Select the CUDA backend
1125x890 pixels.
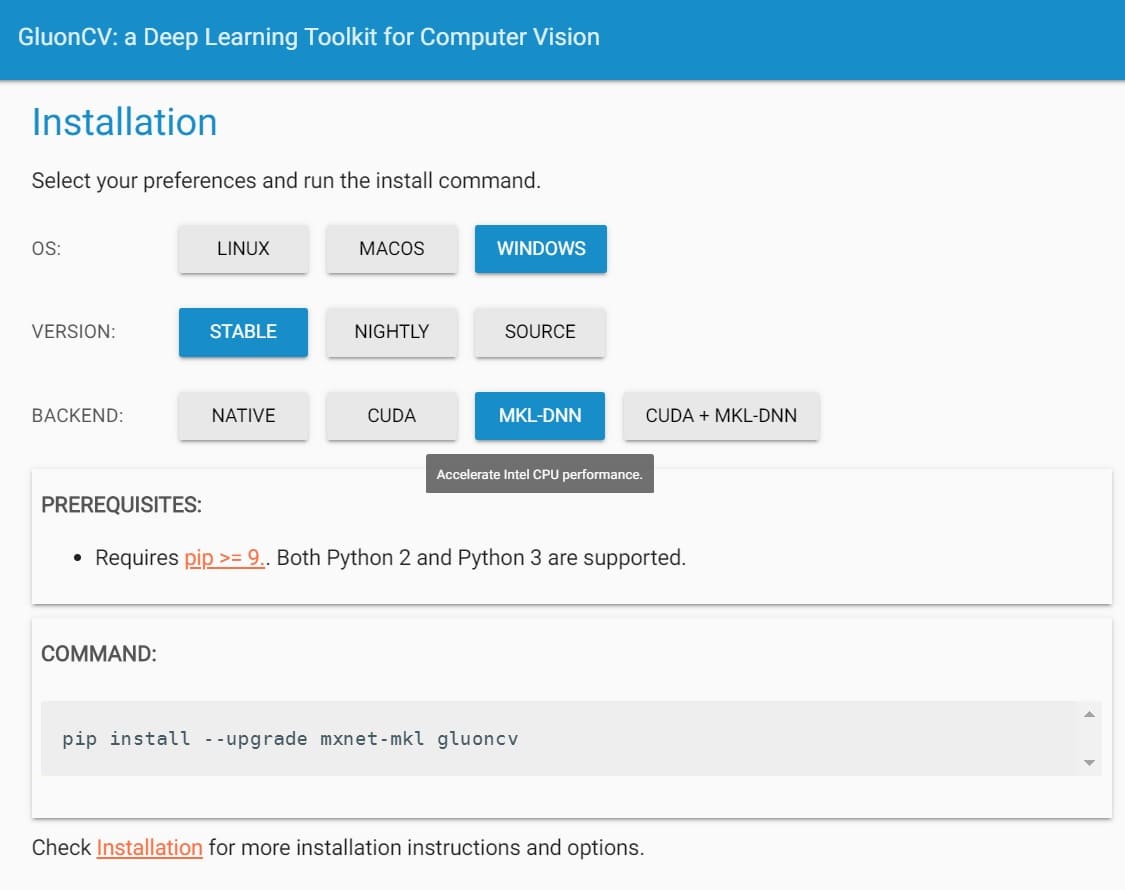click(391, 415)
